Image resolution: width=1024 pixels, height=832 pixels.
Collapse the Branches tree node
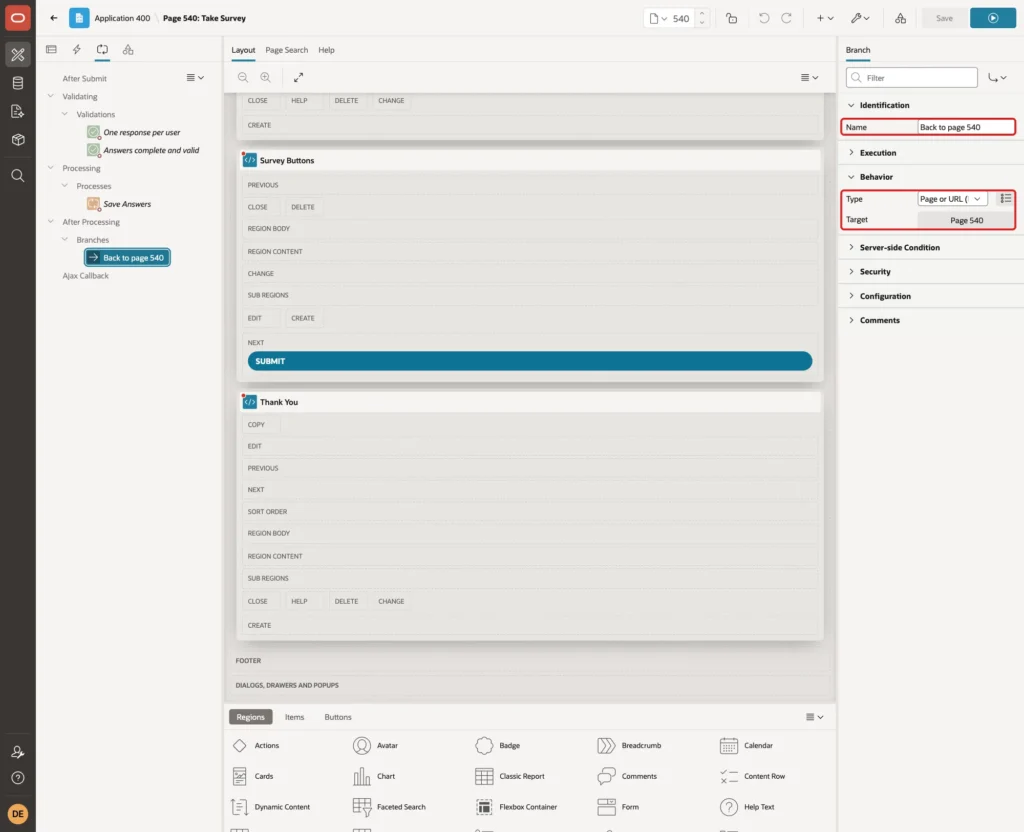65,240
